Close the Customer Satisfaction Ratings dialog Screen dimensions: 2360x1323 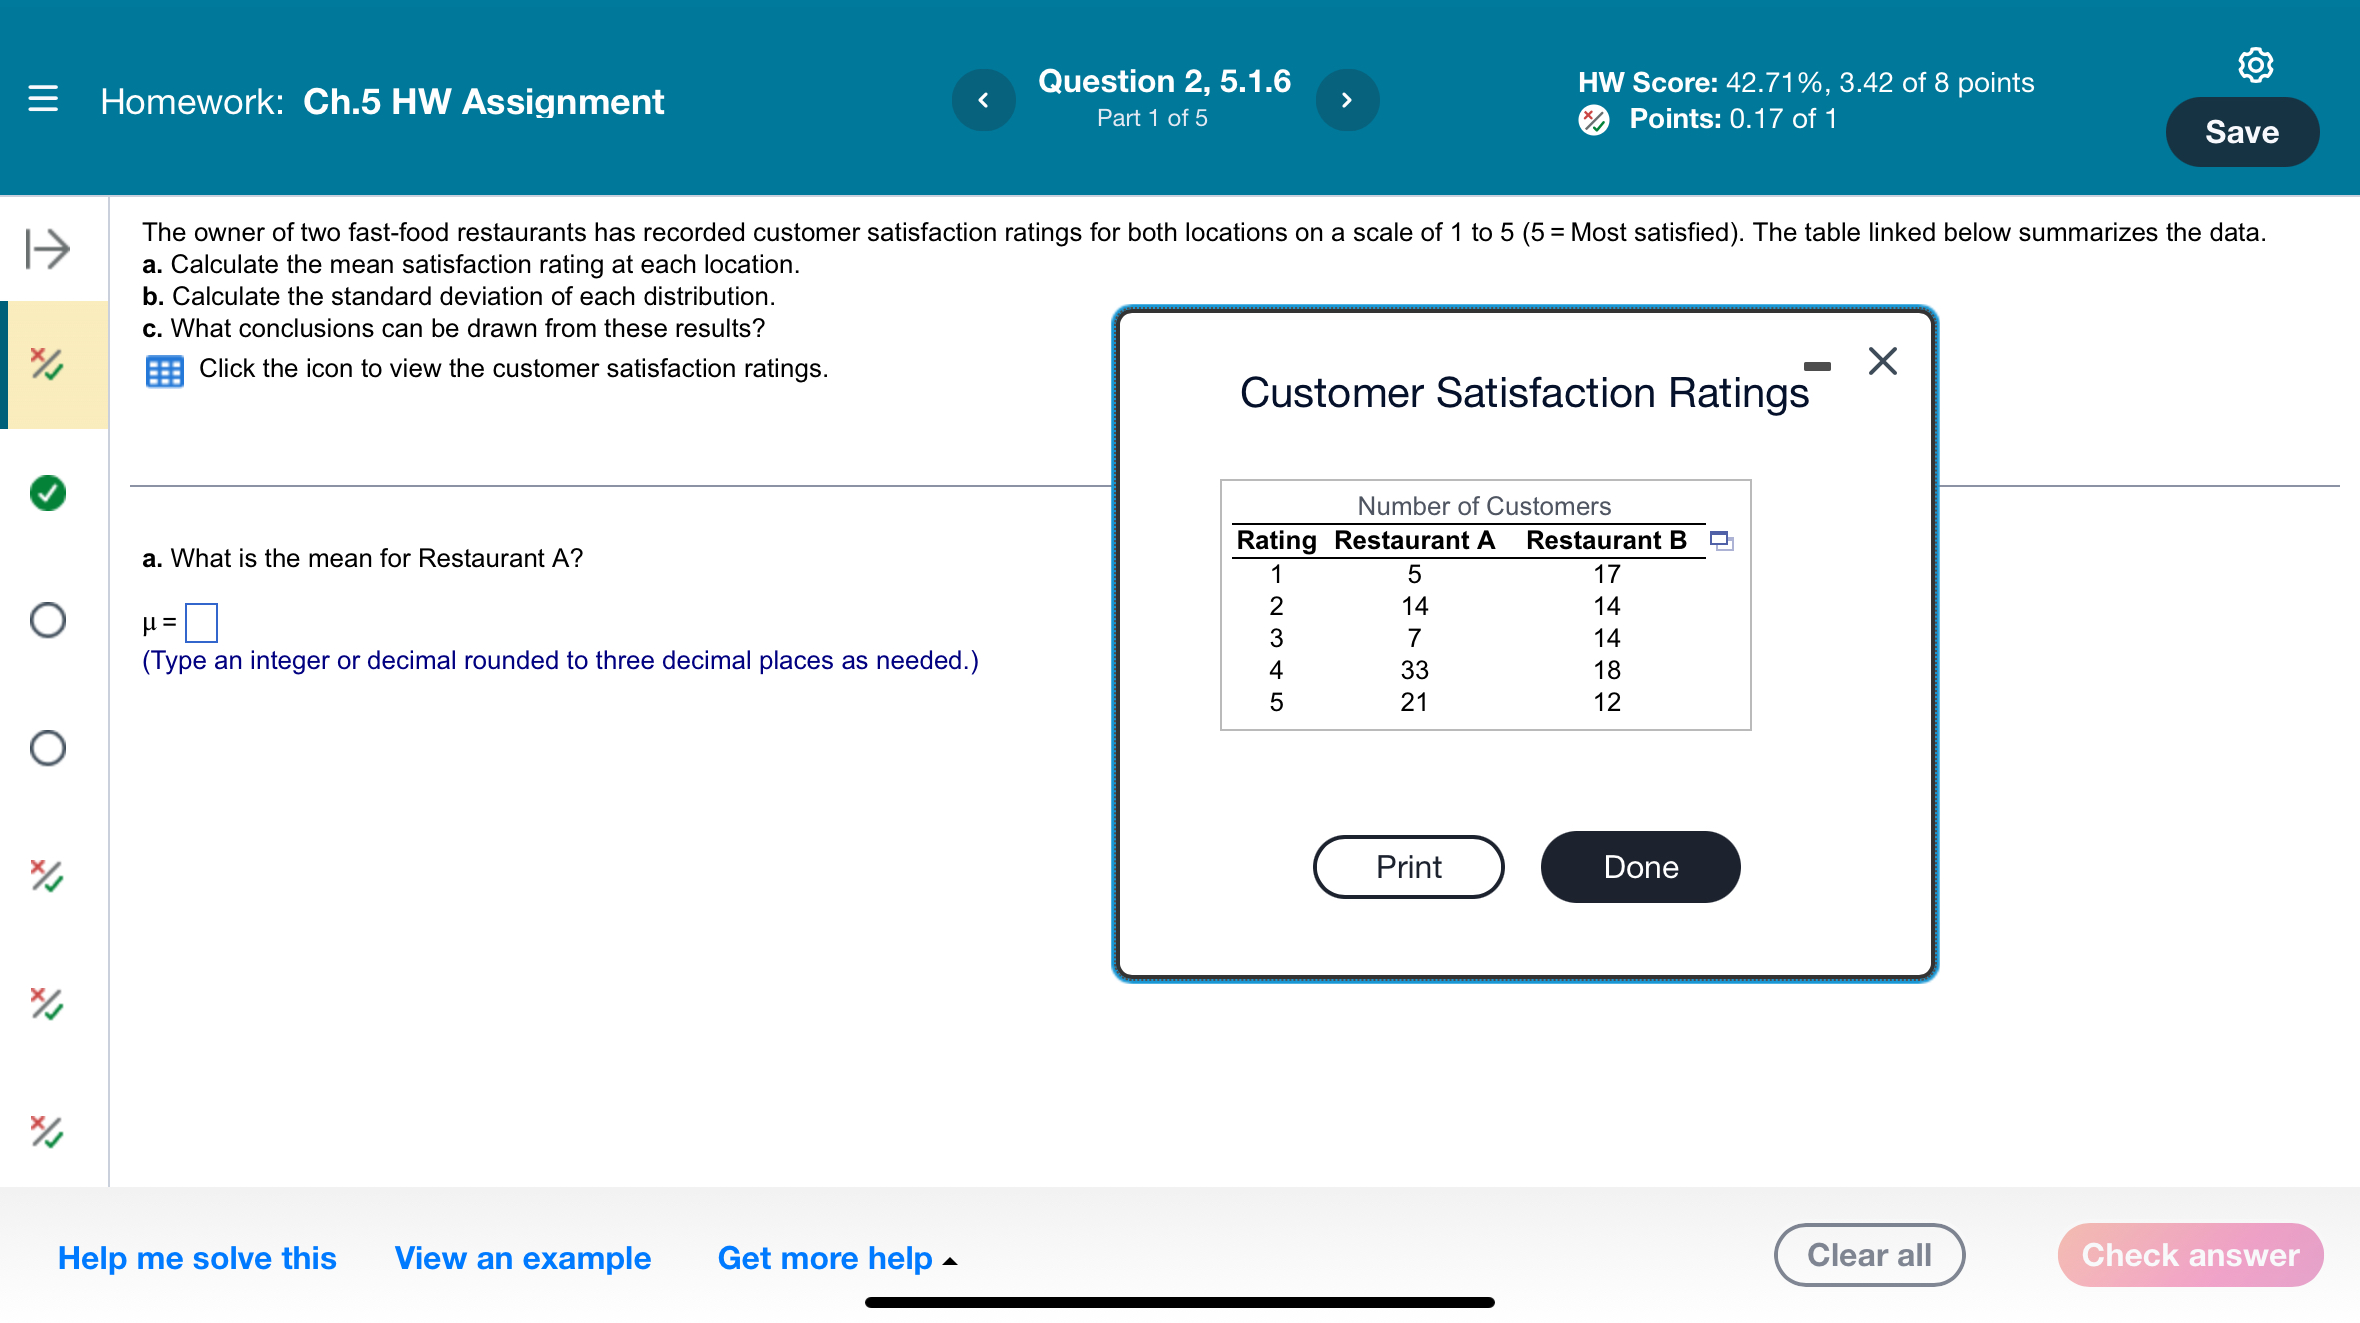click(x=1882, y=361)
